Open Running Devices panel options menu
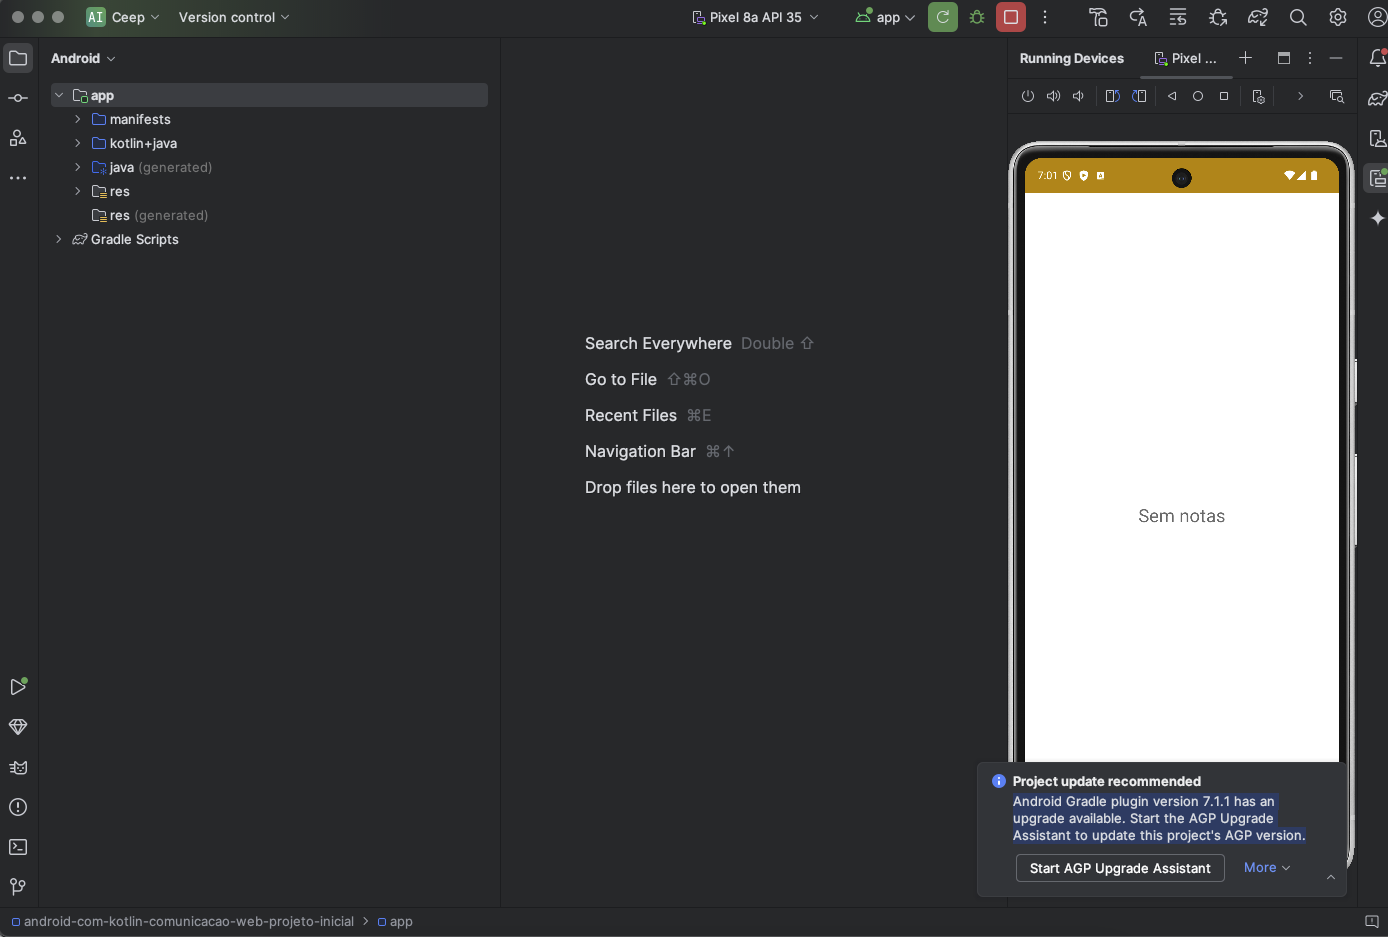The width and height of the screenshot is (1388, 937). coord(1310,58)
